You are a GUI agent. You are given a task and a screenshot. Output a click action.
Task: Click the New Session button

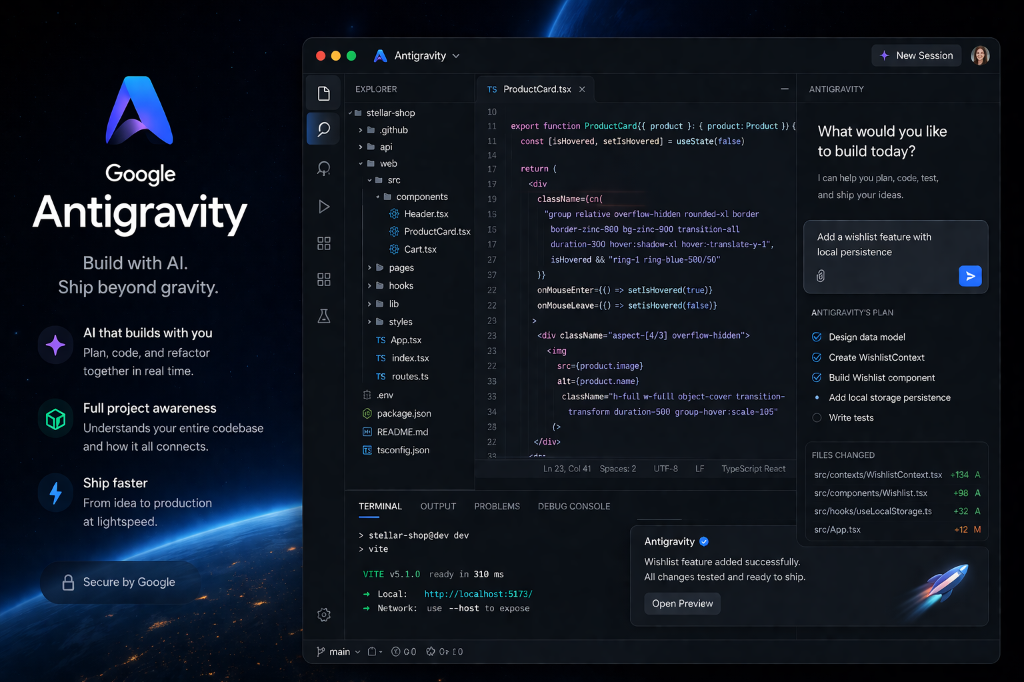(x=916, y=56)
